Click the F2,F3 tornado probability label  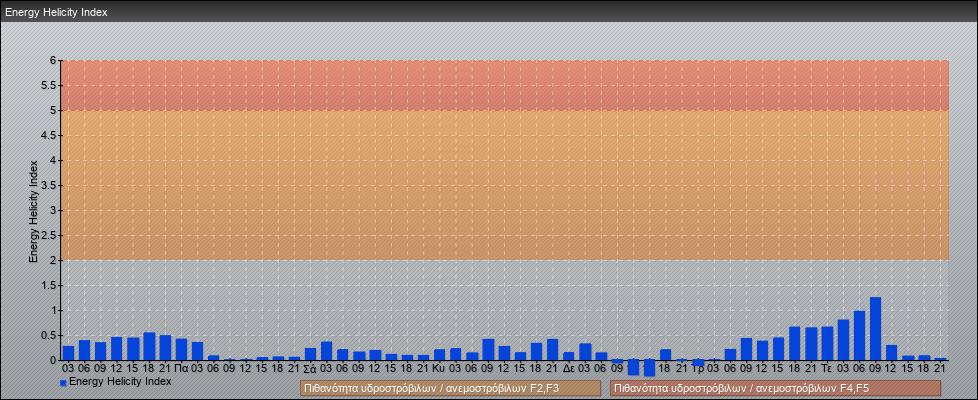(450, 388)
